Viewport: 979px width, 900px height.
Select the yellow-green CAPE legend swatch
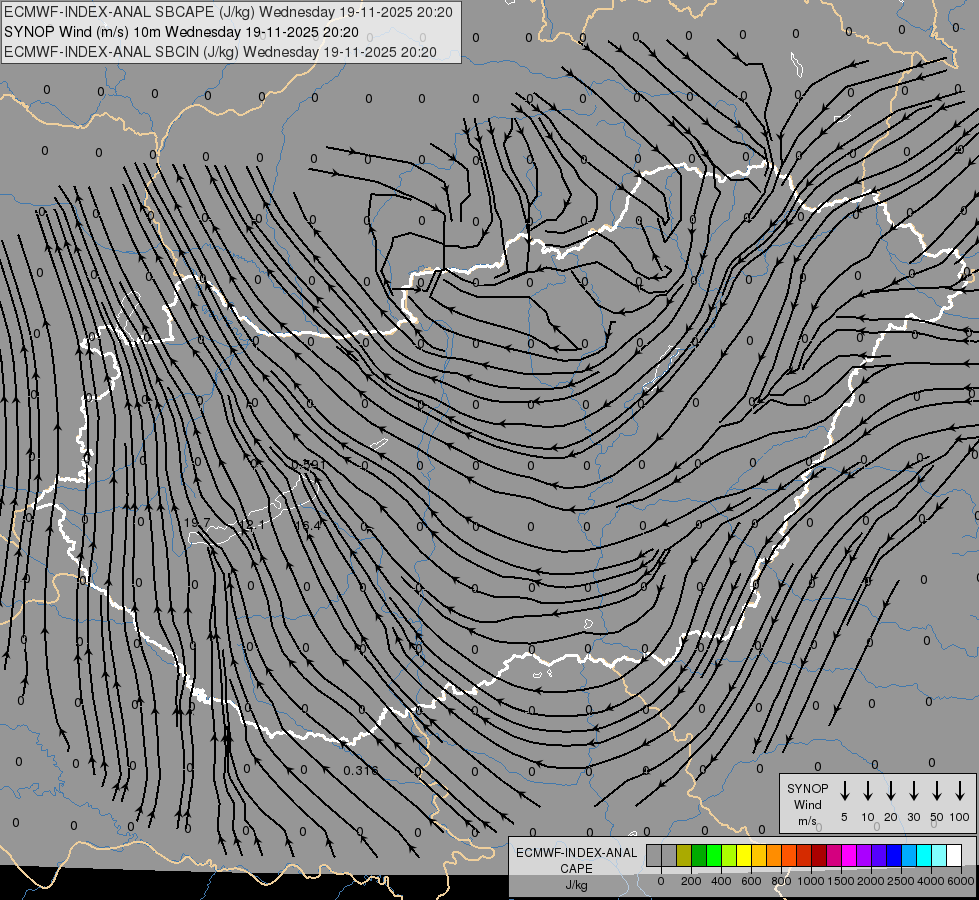point(729,855)
